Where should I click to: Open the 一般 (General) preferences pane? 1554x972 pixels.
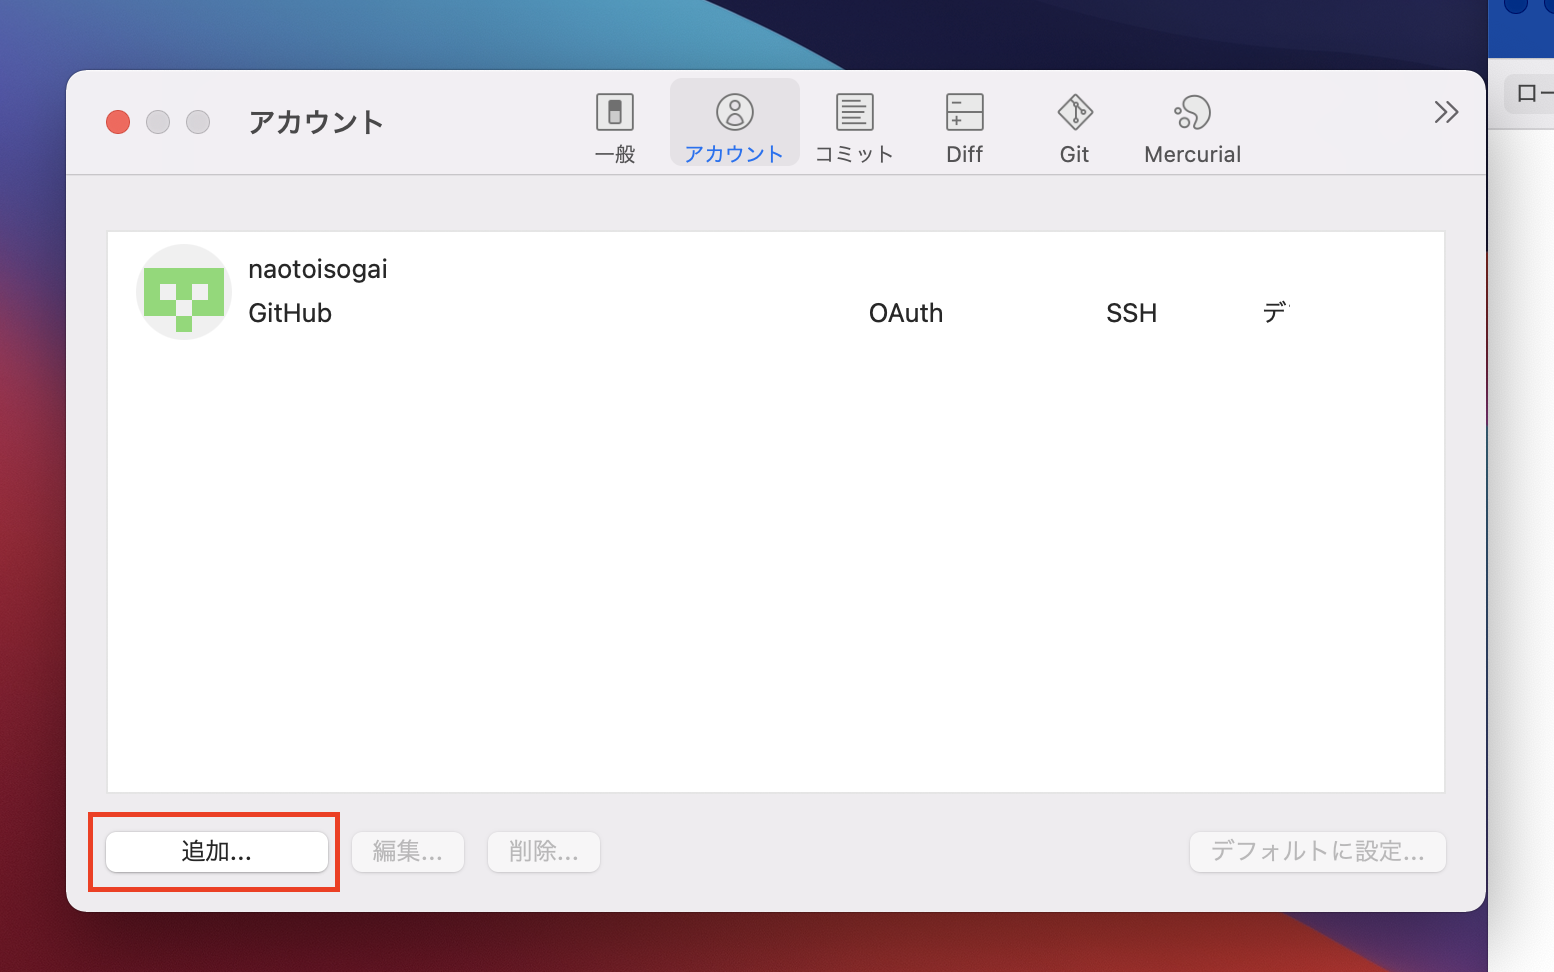(x=614, y=122)
